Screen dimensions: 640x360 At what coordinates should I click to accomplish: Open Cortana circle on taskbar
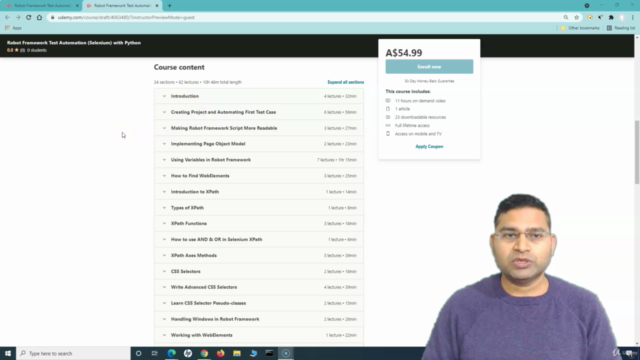pyautogui.click(x=139, y=353)
